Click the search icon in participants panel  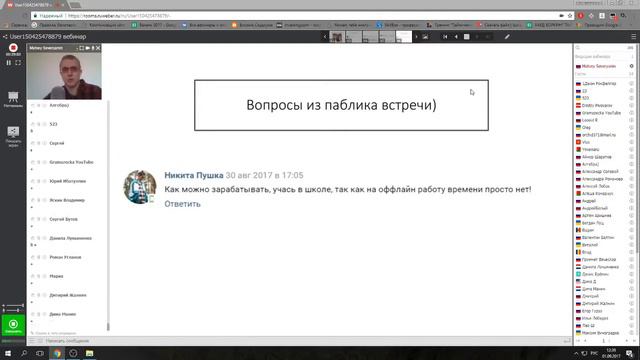(x=578, y=48)
